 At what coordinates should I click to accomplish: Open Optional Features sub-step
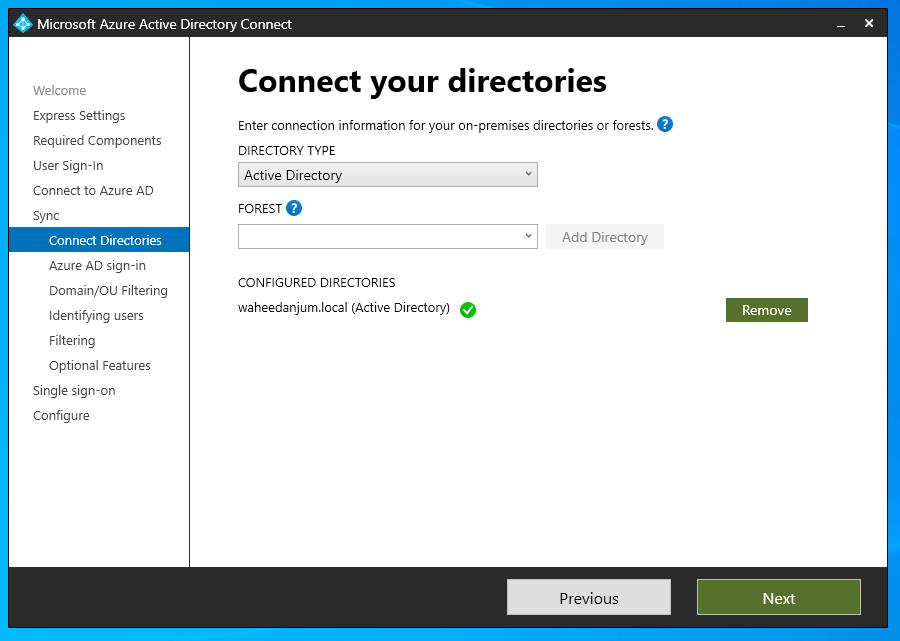pos(100,366)
